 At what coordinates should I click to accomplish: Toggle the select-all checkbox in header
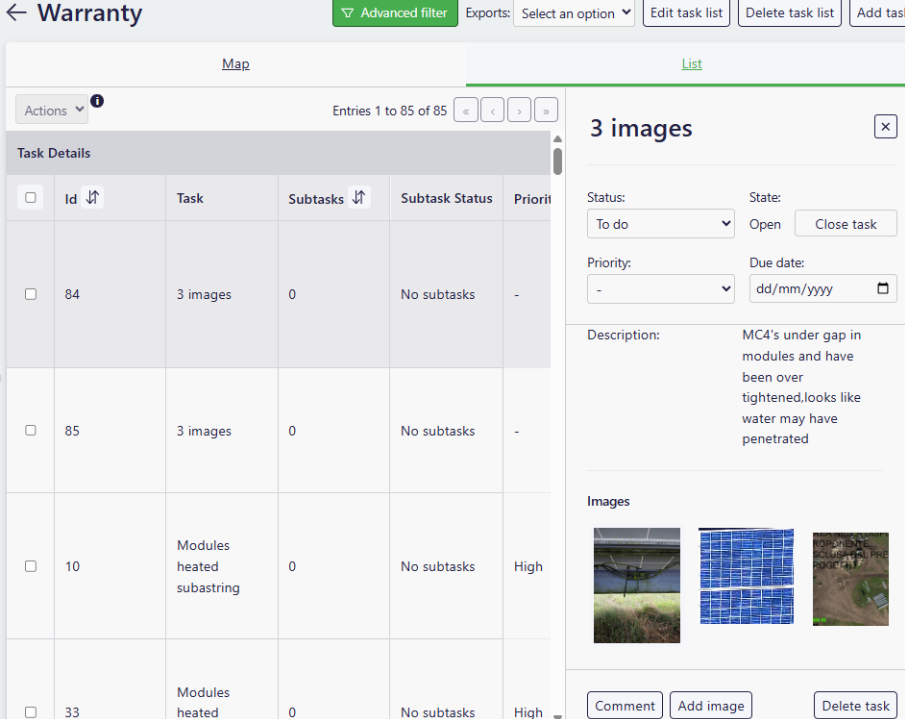[30, 198]
